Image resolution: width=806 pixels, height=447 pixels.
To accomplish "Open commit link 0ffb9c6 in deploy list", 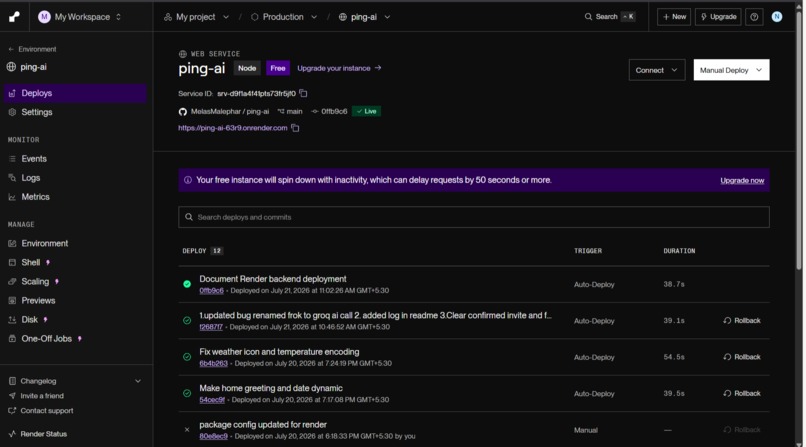I will (211, 291).
